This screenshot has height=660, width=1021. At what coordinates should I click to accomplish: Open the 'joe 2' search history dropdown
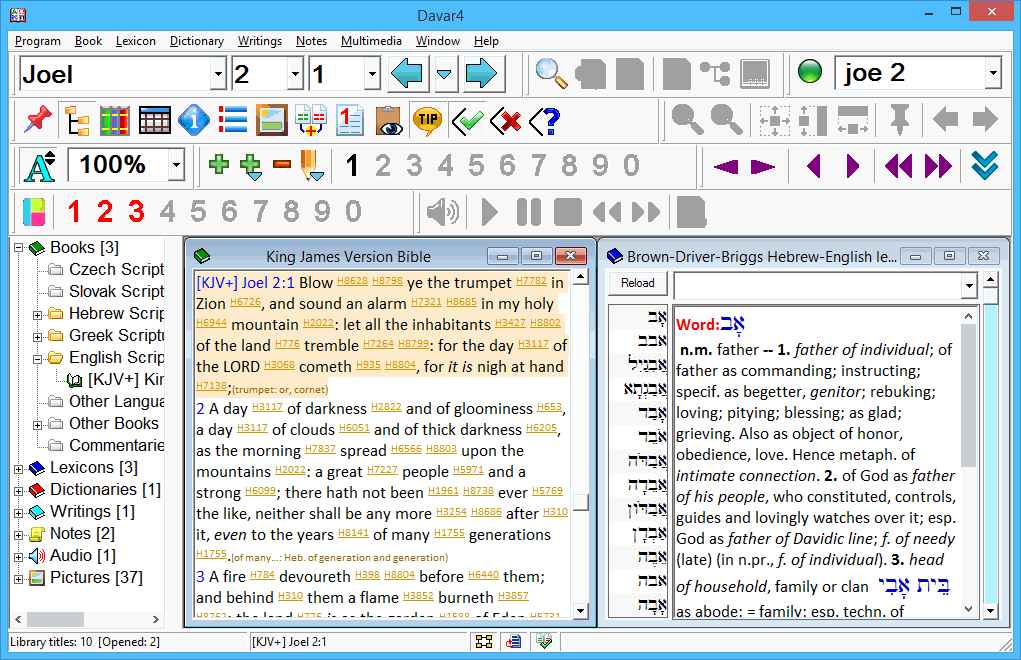[x=993, y=73]
